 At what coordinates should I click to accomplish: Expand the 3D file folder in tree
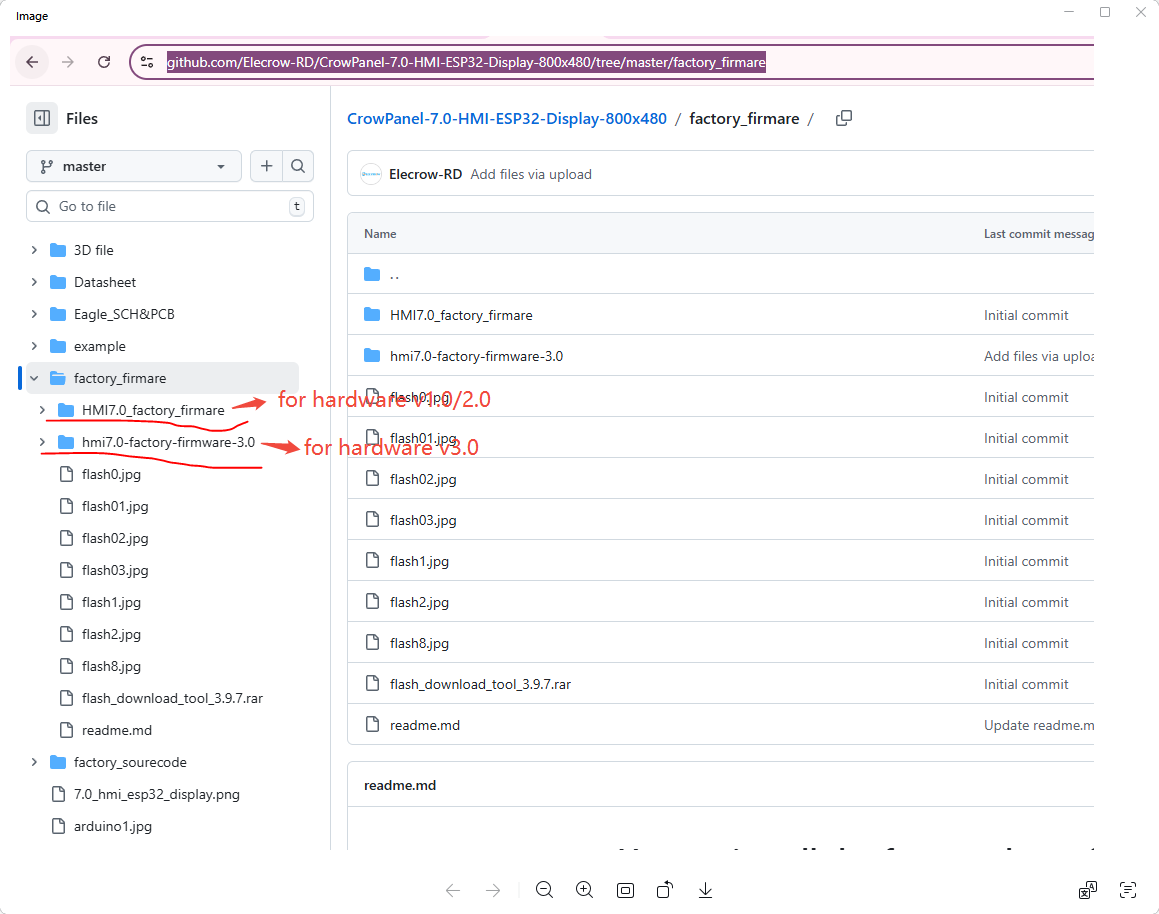(x=35, y=250)
